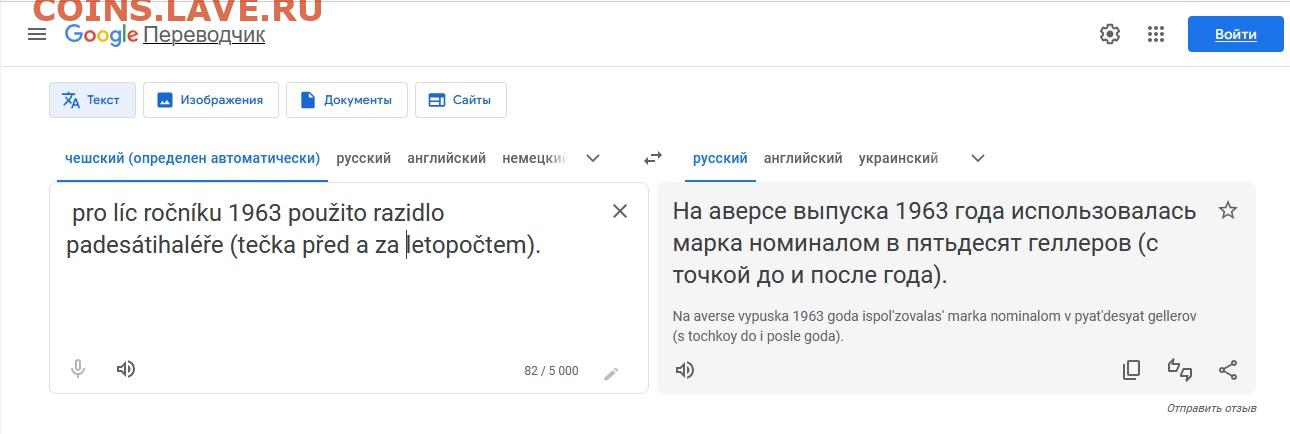1290x434 pixels.
Task: Open the settings gear icon
Action: 1109,34
